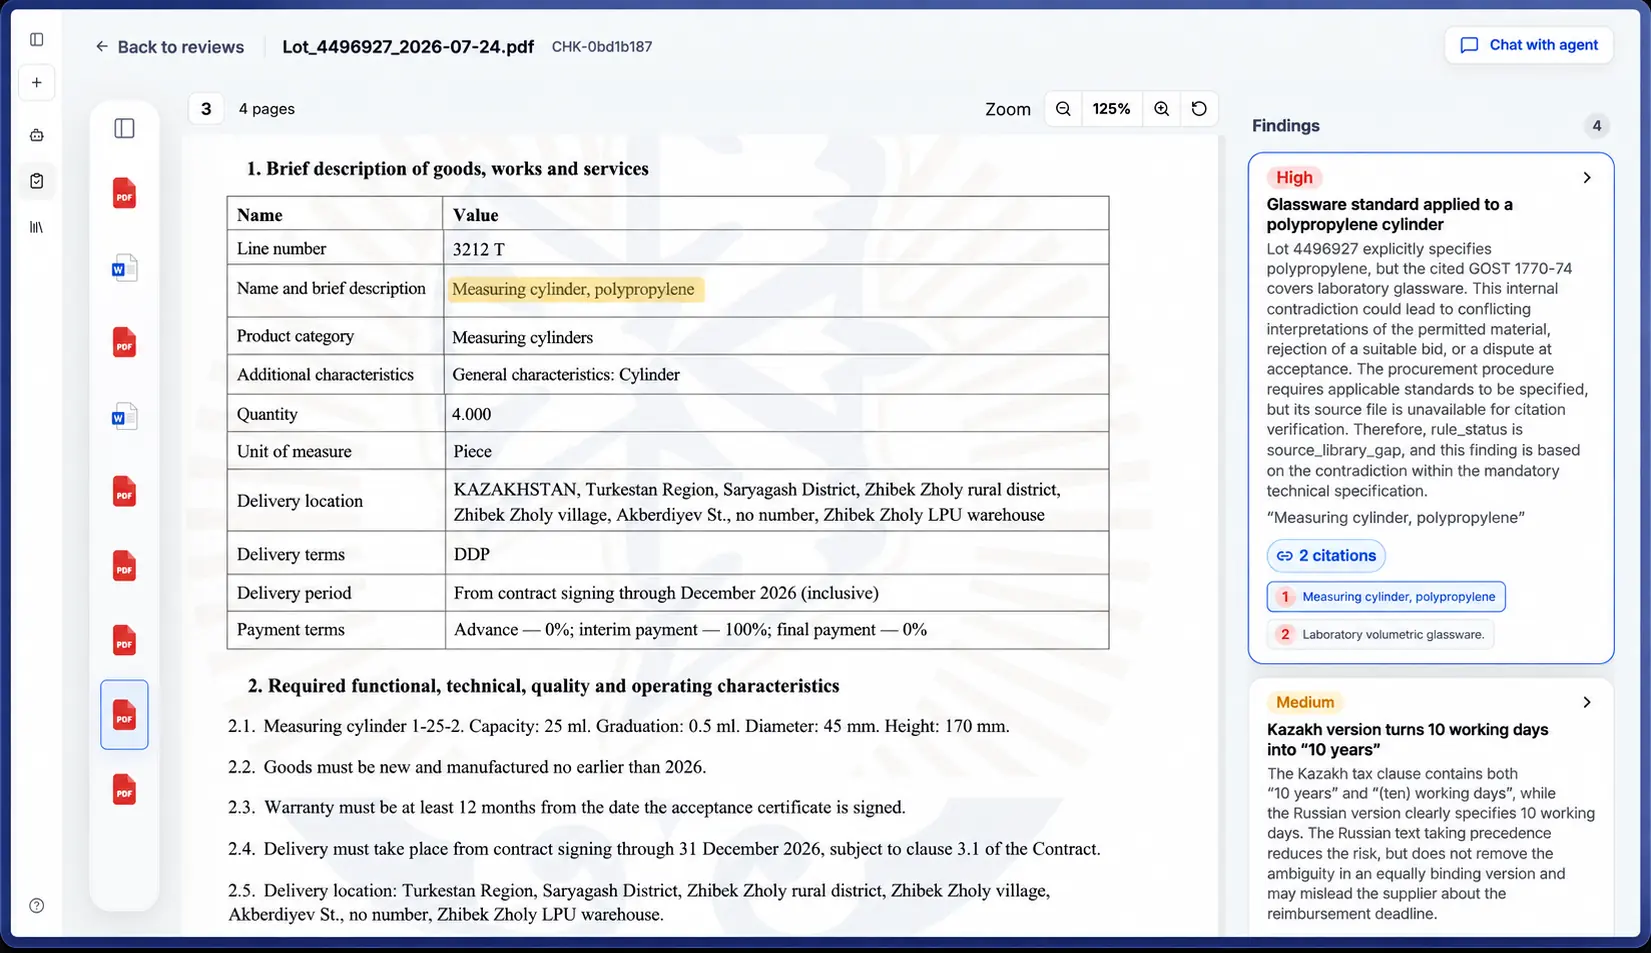Open the reviews clipboard icon
This screenshot has width=1651, height=953.
(x=37, y=181)
